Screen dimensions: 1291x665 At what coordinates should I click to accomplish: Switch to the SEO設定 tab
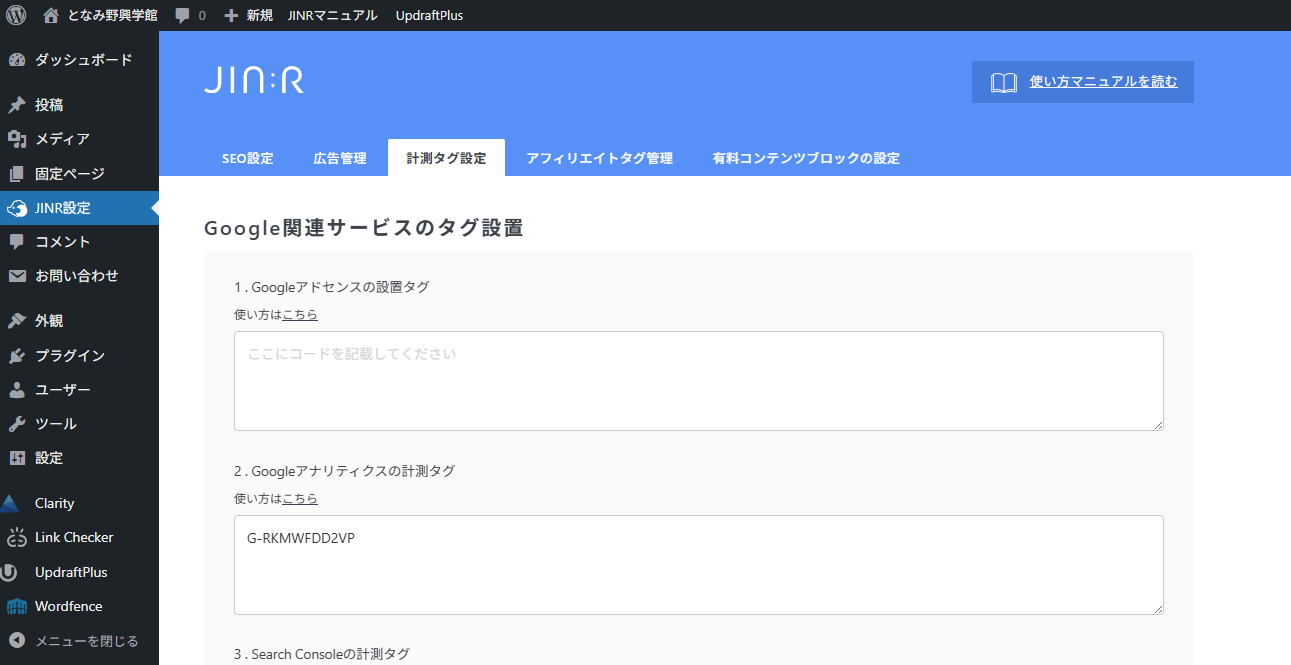247,158
